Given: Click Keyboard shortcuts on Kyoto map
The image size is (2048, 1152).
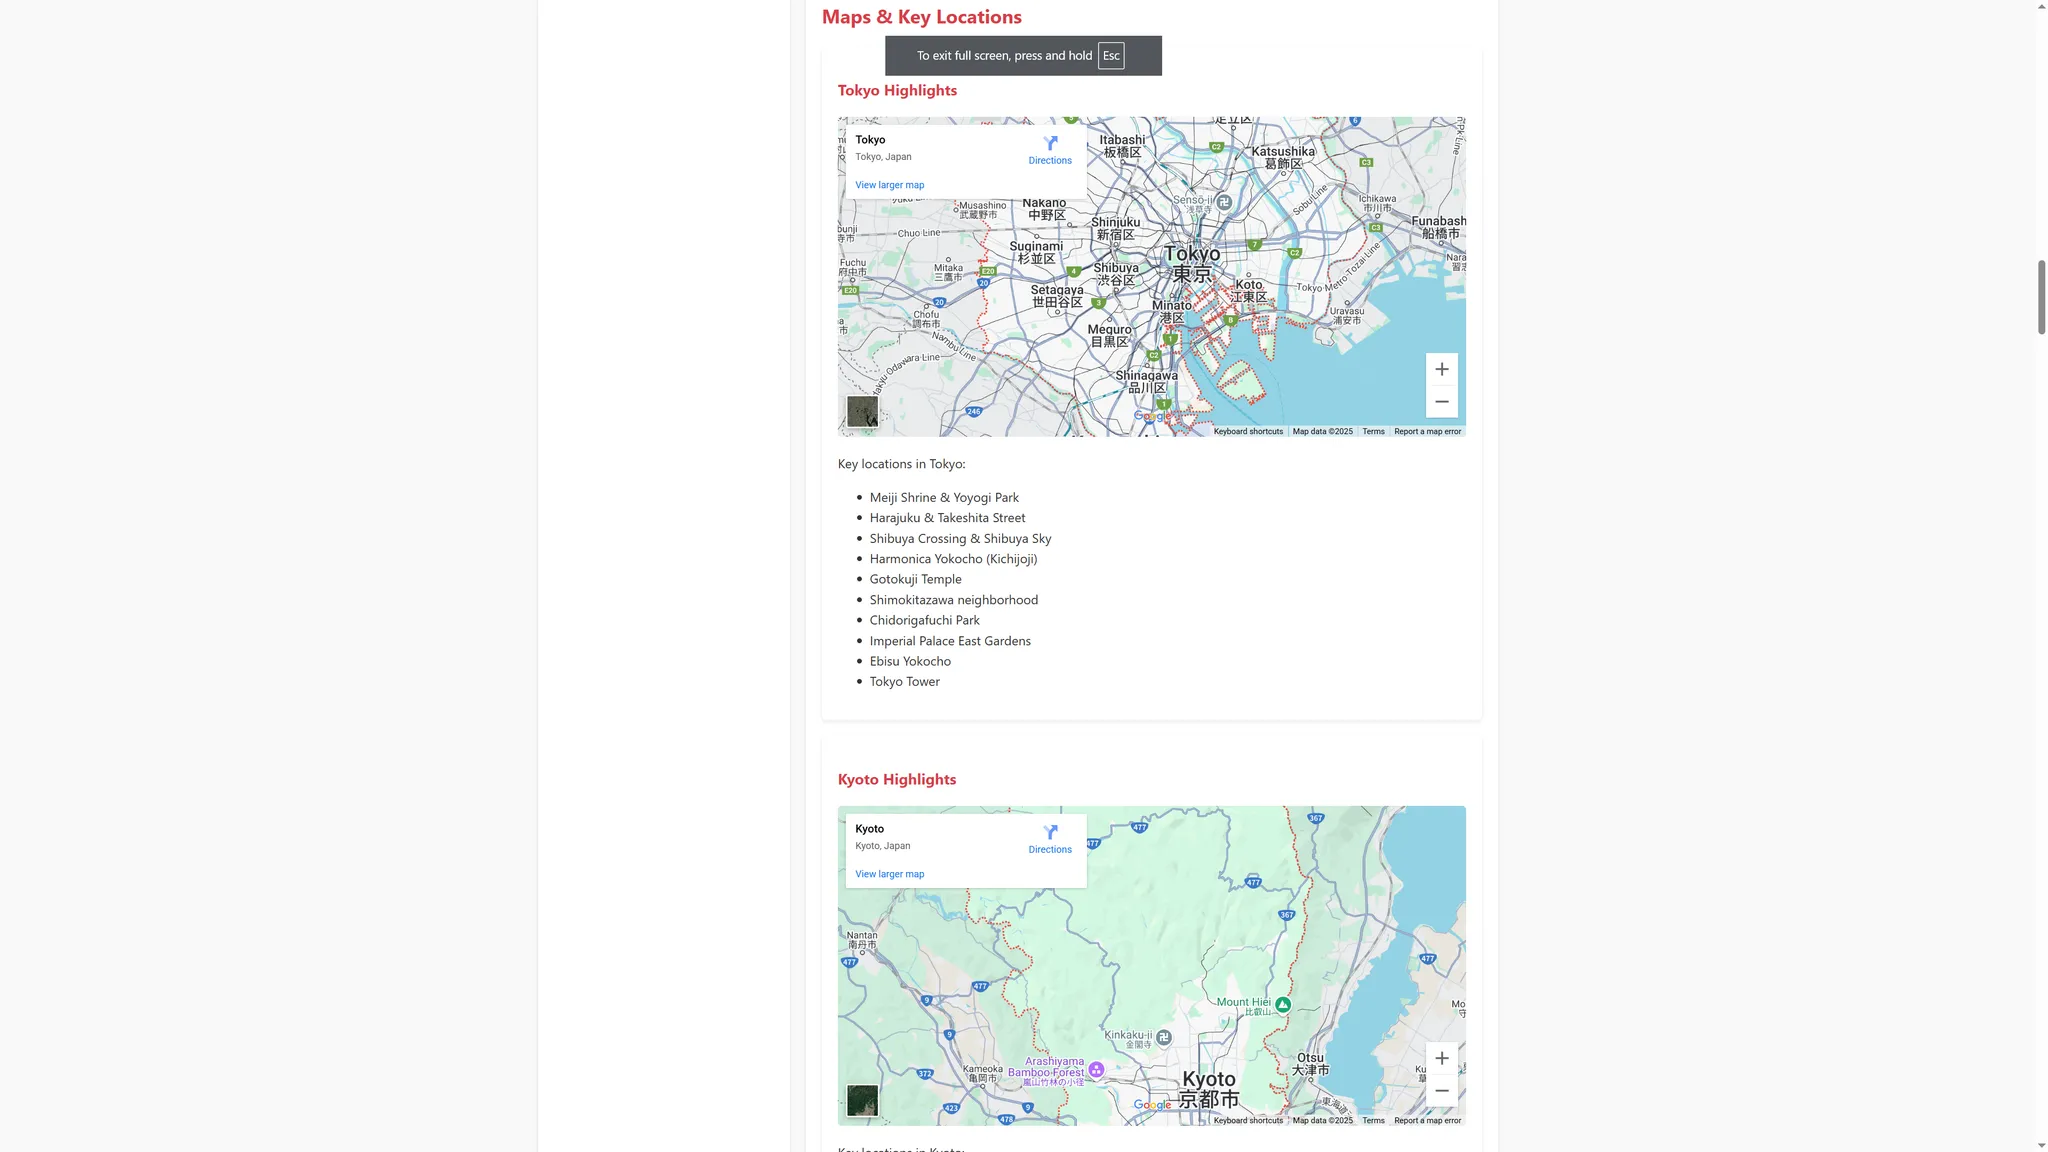Looking at the screenshot, I should pyautogui.click(x=1248, y=1121).
